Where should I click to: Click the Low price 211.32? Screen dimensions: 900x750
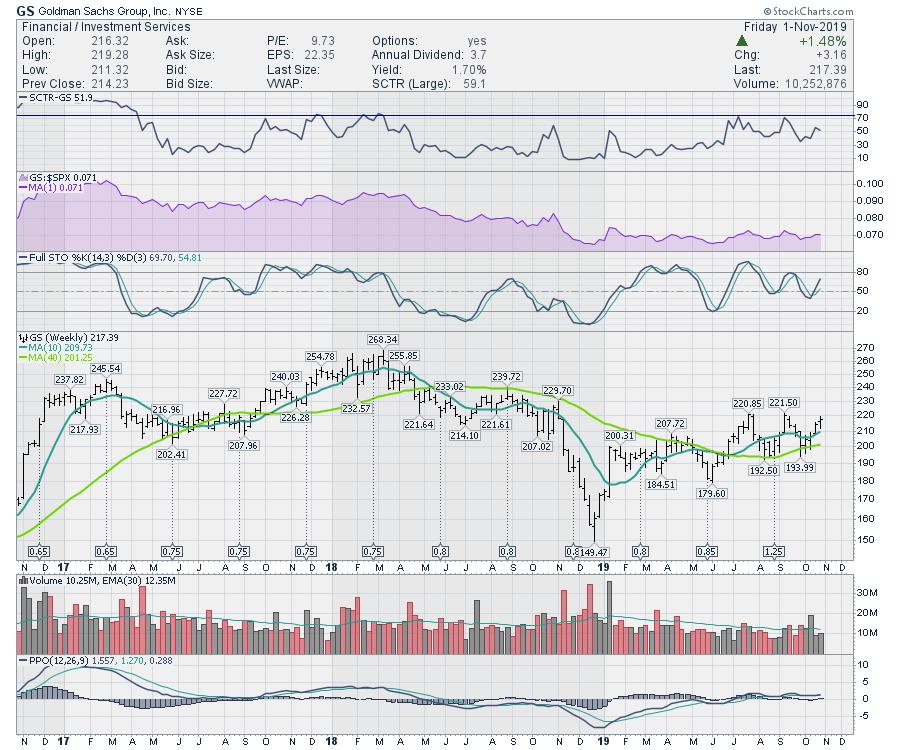[110, 70]
